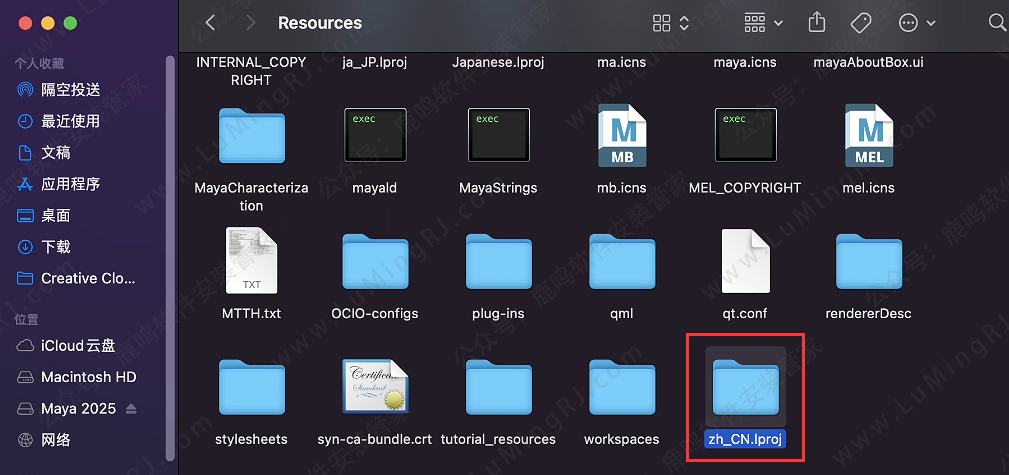Click the Tags toolbar icon

[x=860, y=22]
